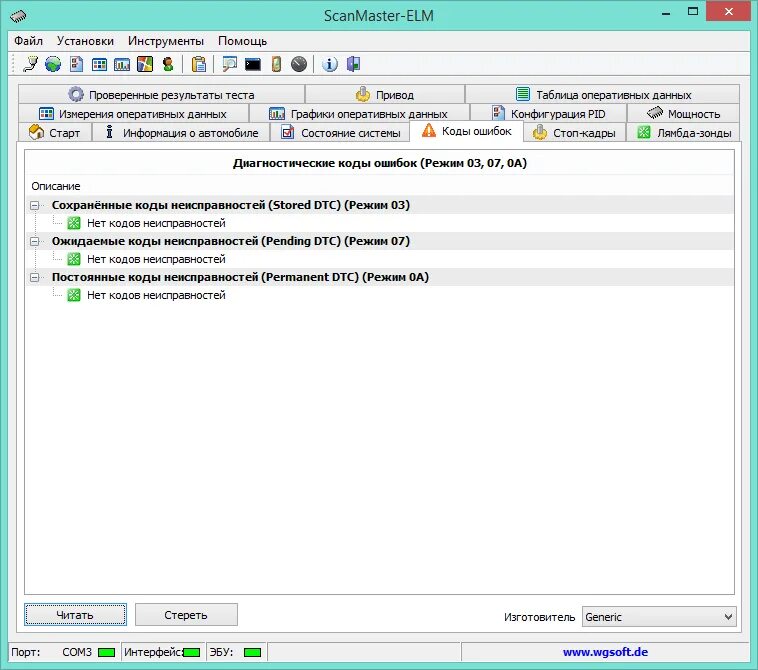
Task: Open the Установки menu
Action: [x=85, y=41]
